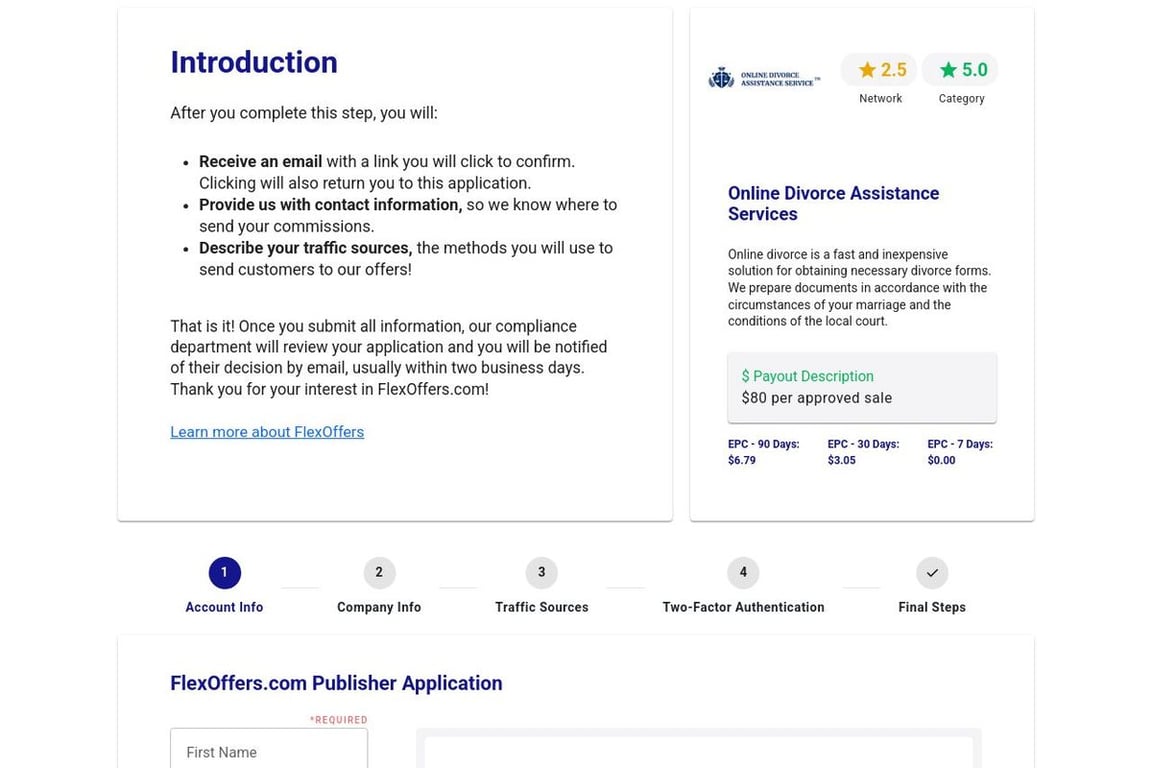
Task: Click the 5.0 Category rating badge
Action: 961,70
